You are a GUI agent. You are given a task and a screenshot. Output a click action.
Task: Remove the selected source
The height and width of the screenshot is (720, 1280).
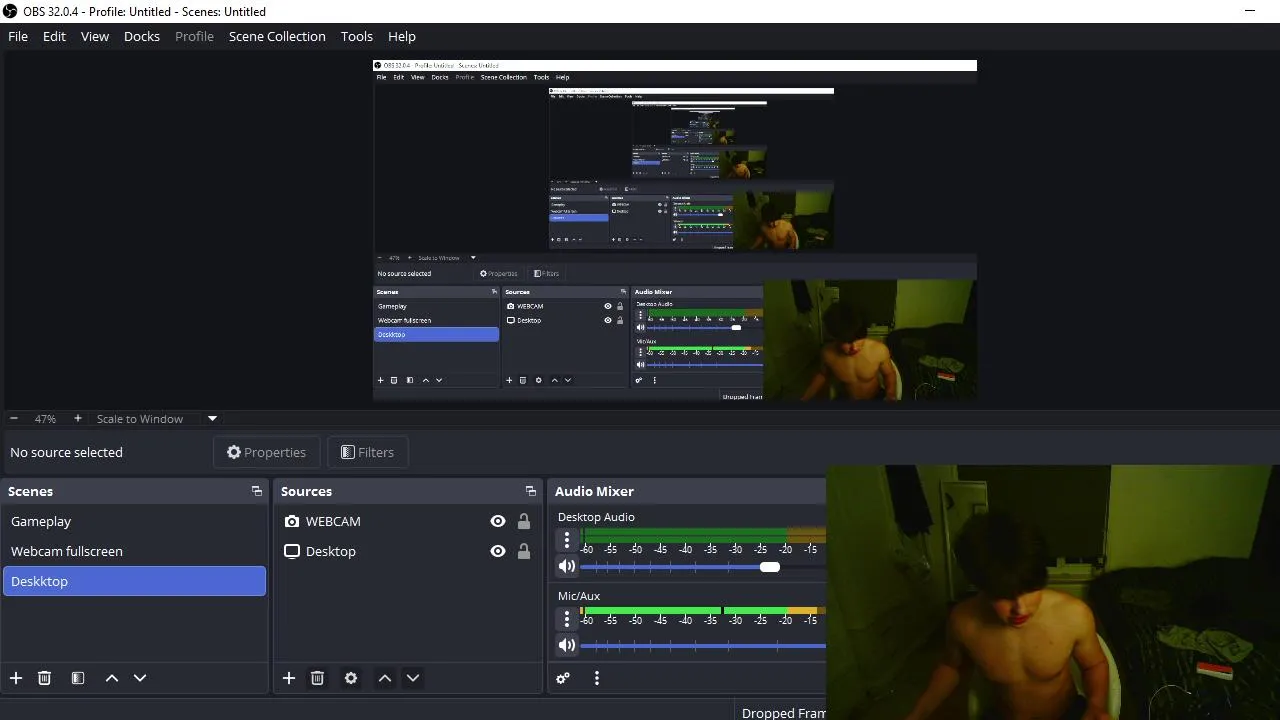[317, 678]
